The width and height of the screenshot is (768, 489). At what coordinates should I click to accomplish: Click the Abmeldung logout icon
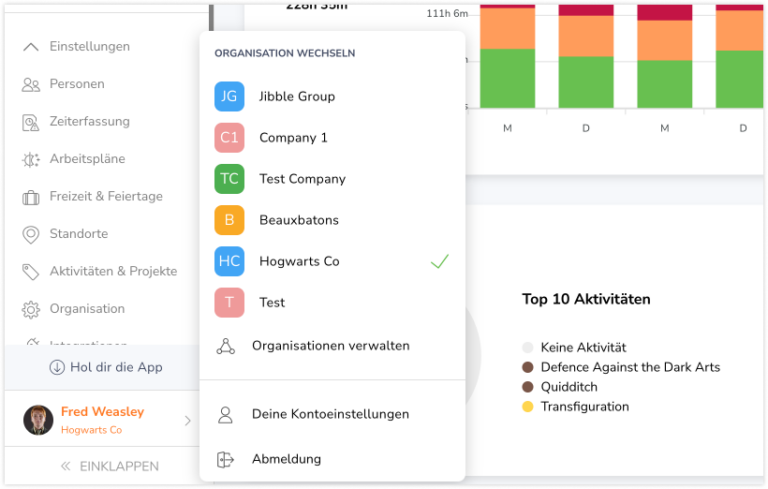(226, 459)
